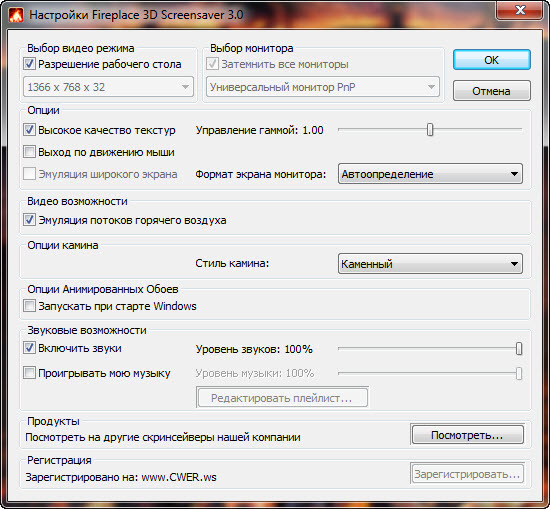Viewport: 550px width, 509px height.
Task: Click 'Формат экрана монитора:' label
Action: 261,174
